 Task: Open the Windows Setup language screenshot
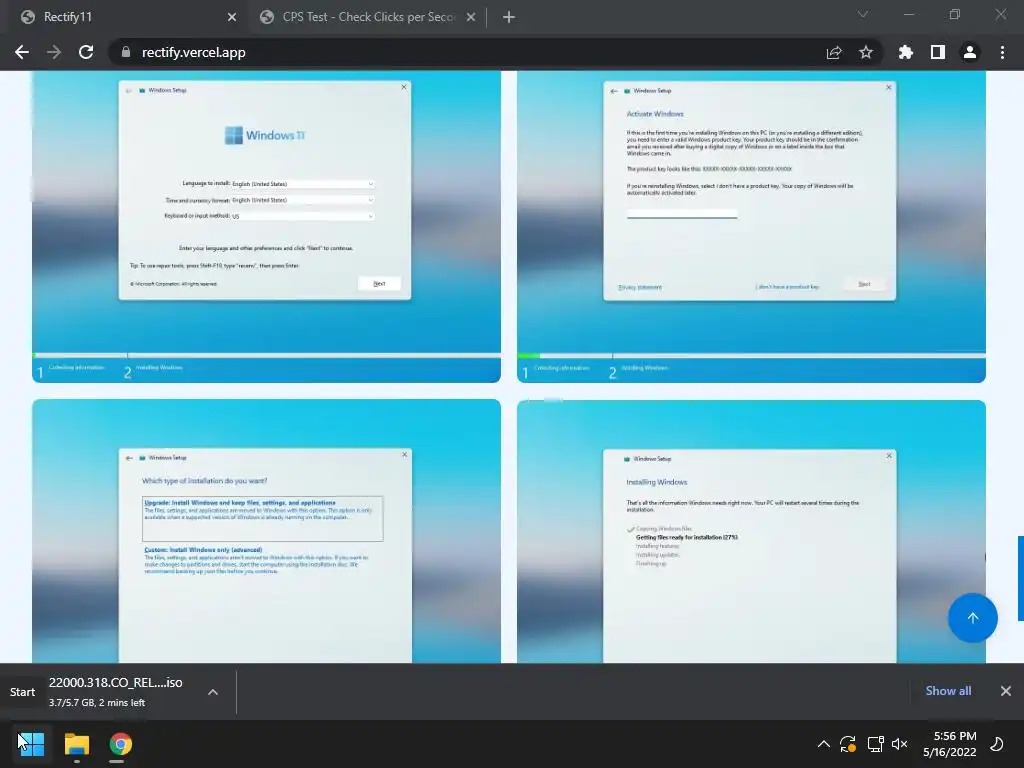(x=266, y=227)
